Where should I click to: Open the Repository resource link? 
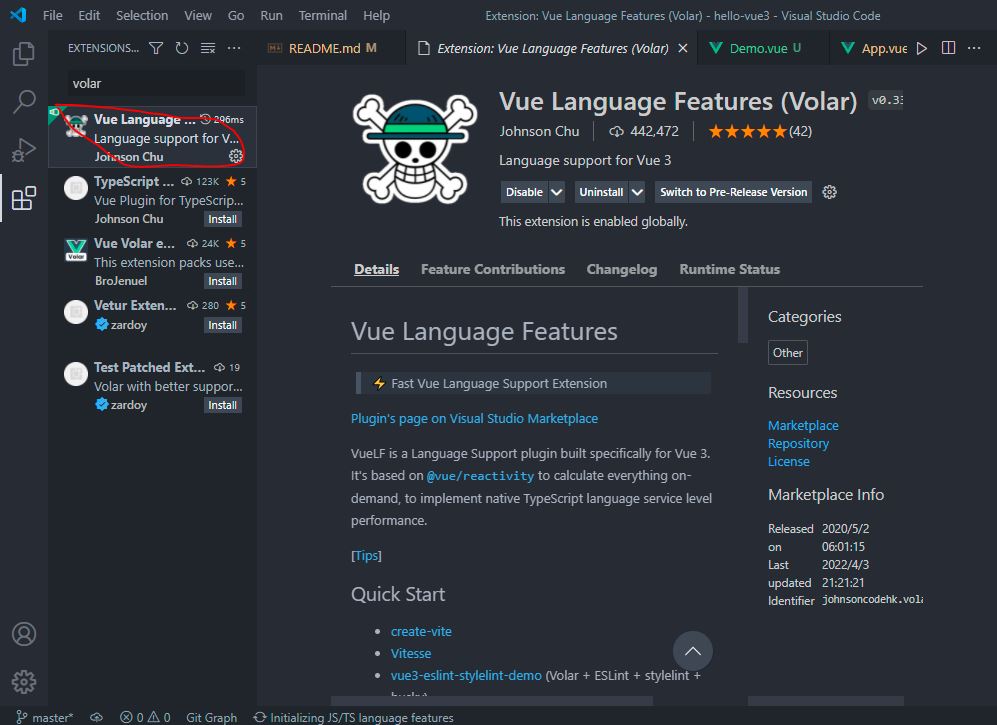point(798,443)
